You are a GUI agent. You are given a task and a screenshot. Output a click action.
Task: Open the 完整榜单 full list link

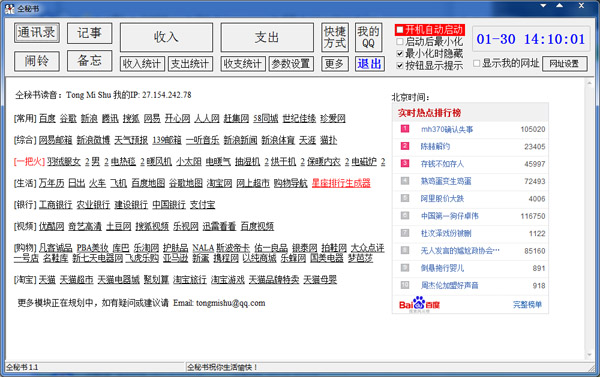point(527,305)
